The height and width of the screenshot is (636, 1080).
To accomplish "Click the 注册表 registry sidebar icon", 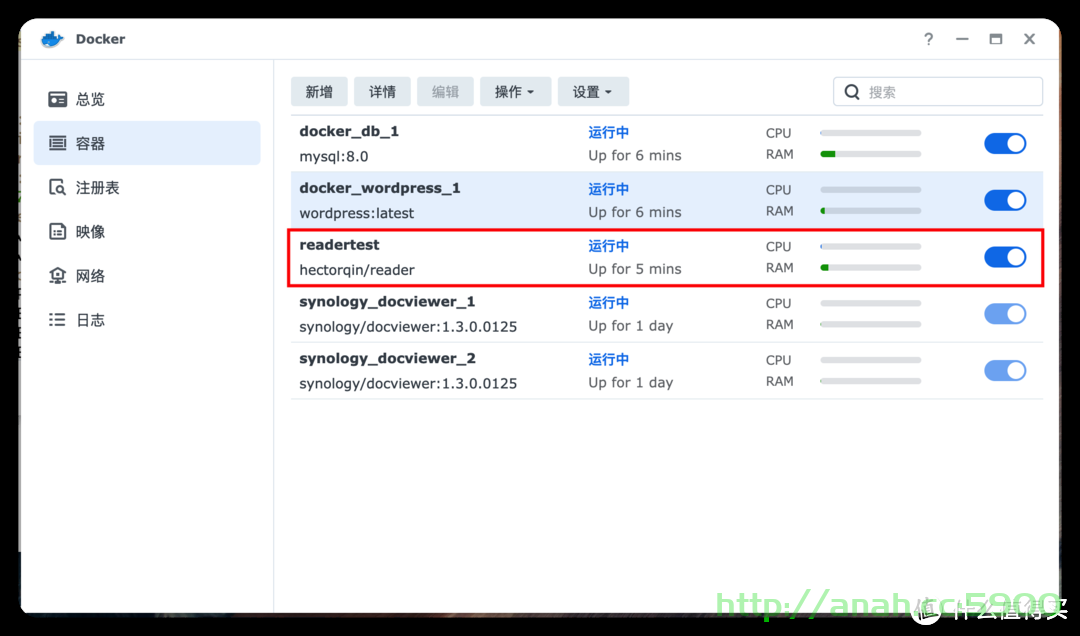I will [x=58, y=187].
